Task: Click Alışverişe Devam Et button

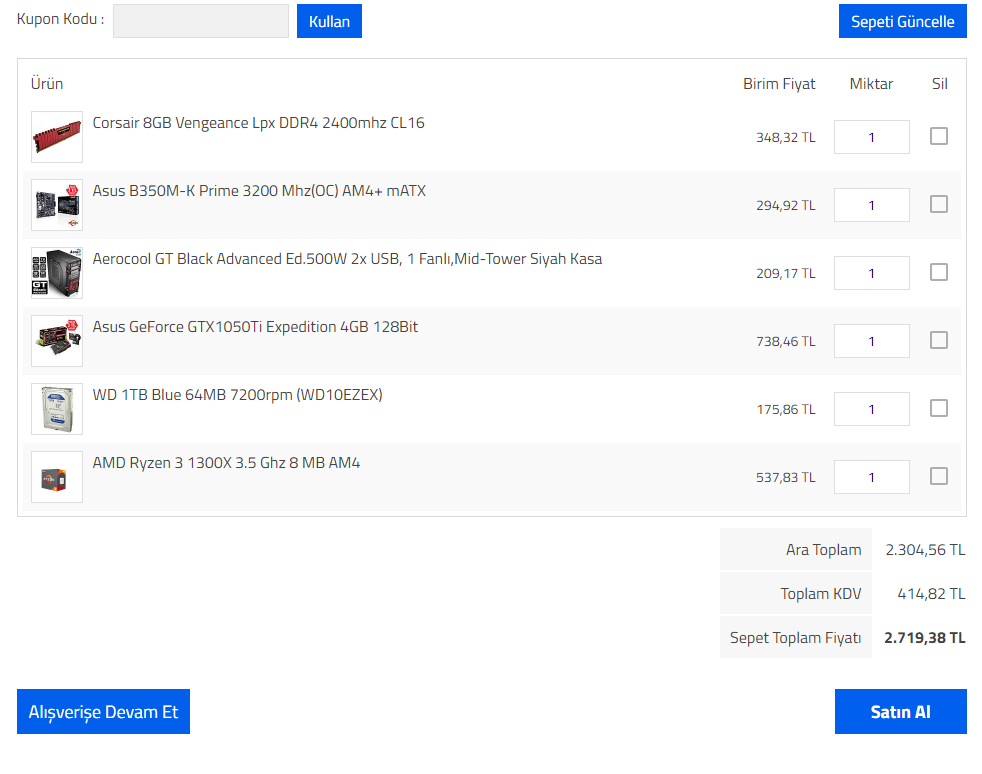Action: (x=103, y=712)
